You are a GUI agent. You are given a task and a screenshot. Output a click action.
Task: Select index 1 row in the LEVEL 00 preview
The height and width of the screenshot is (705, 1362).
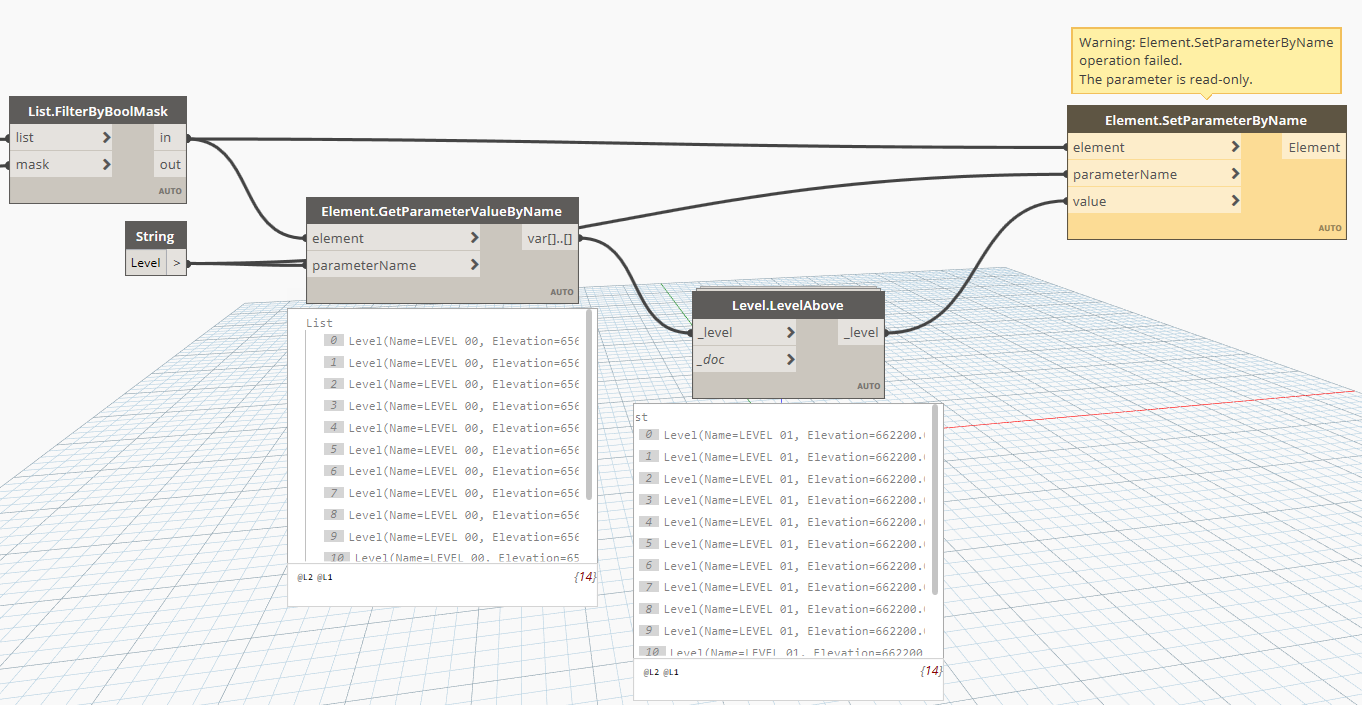pyautogui.click(x=452, y=362)
